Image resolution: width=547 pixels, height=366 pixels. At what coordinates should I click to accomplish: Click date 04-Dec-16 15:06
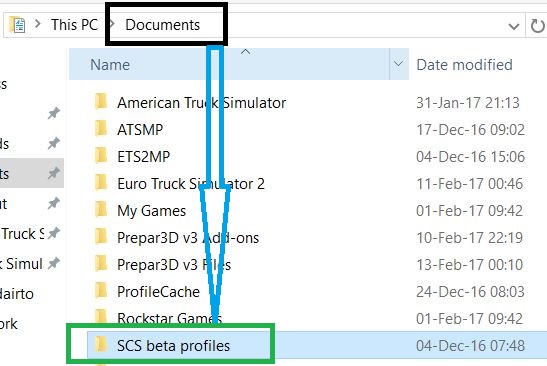click(470, 157)
